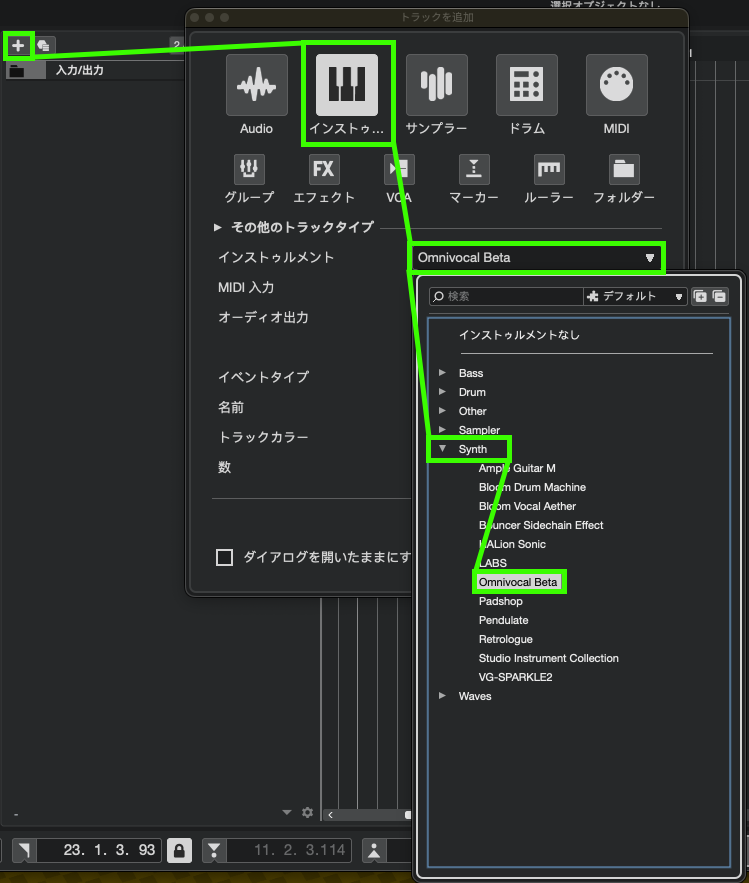This screenshot has width=749, height=883.
Task: Enable the keep dialog open checkbox
Action: 225,557
